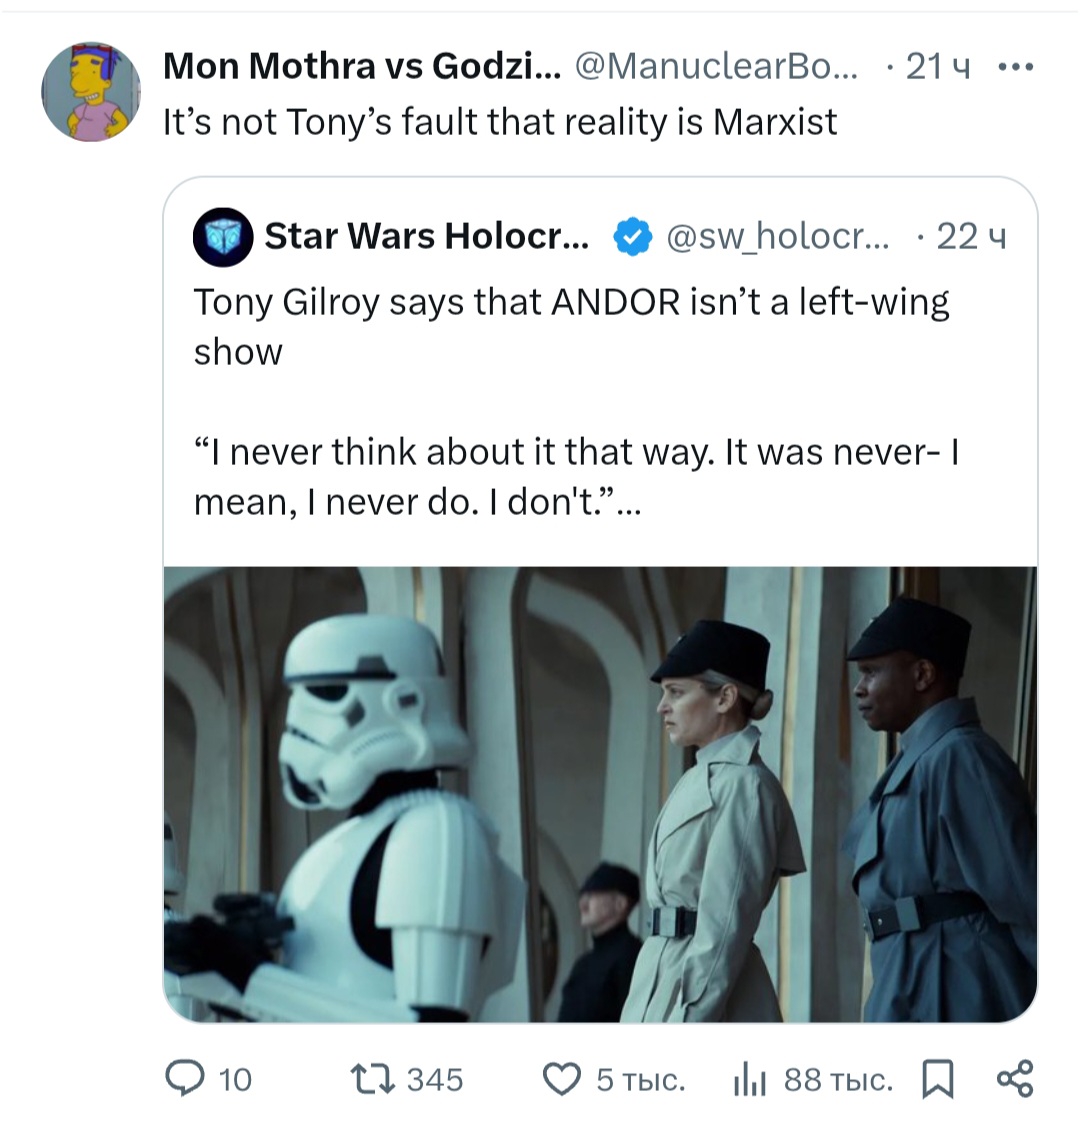Visit the @ManuclearBo... handle link
This screenshot has width=1080, height=1126.
[716, 67]
